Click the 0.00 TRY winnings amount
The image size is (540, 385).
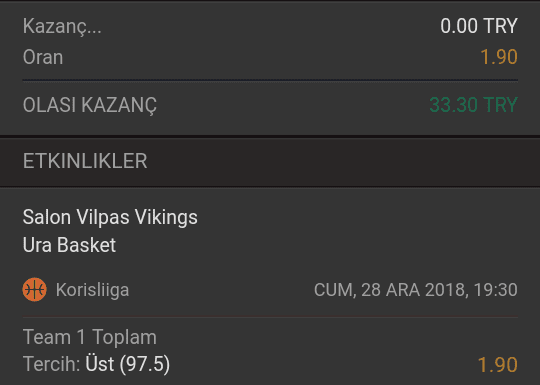479,26
